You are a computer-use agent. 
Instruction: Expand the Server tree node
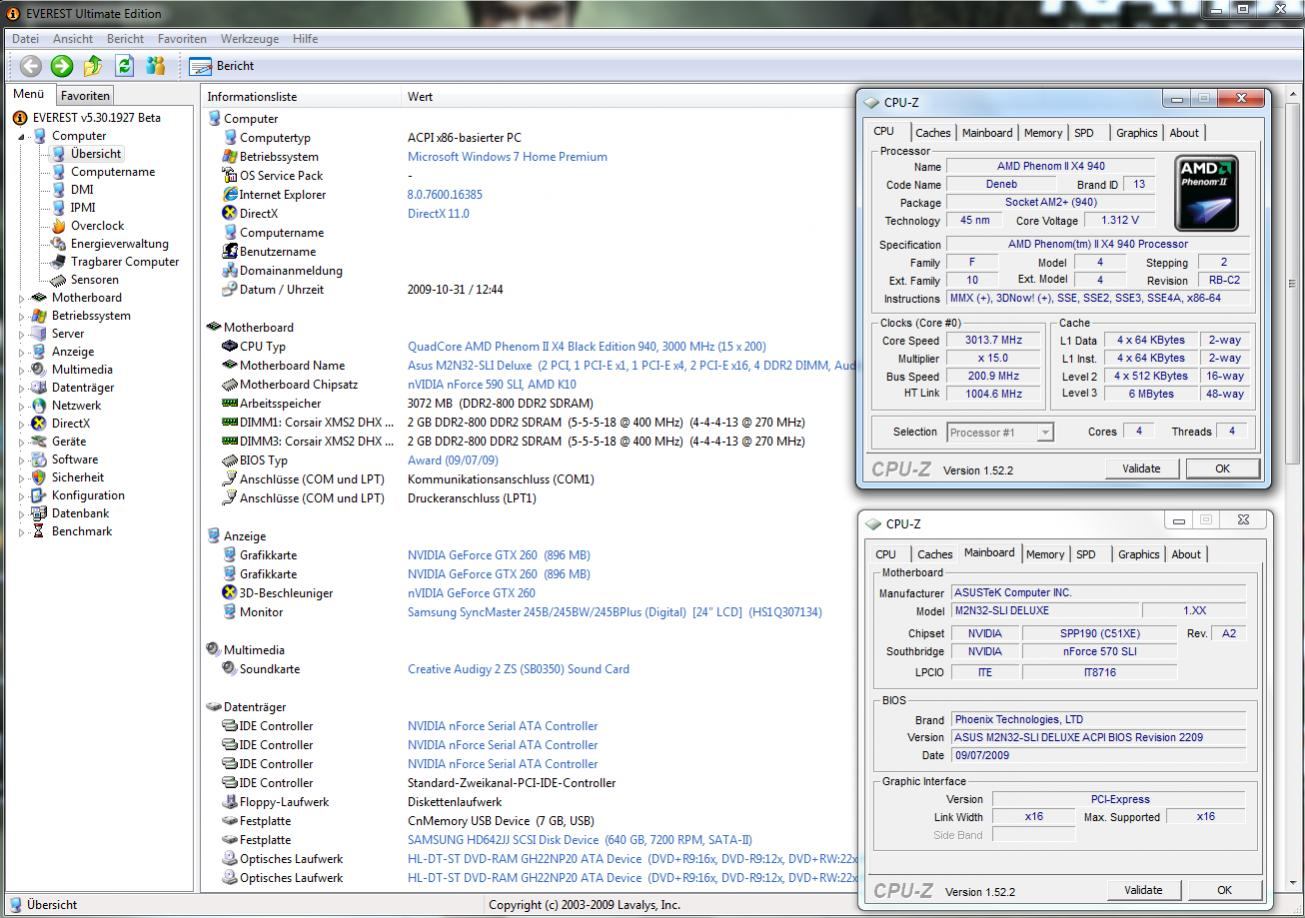click(x=23, y=334)
